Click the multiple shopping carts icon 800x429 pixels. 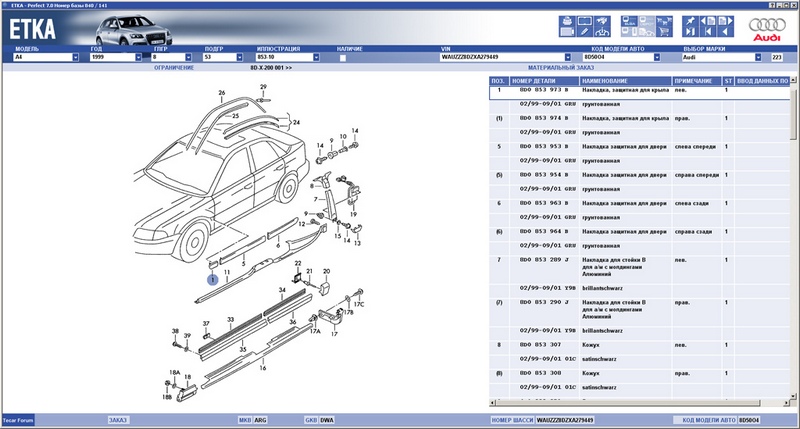664,21
